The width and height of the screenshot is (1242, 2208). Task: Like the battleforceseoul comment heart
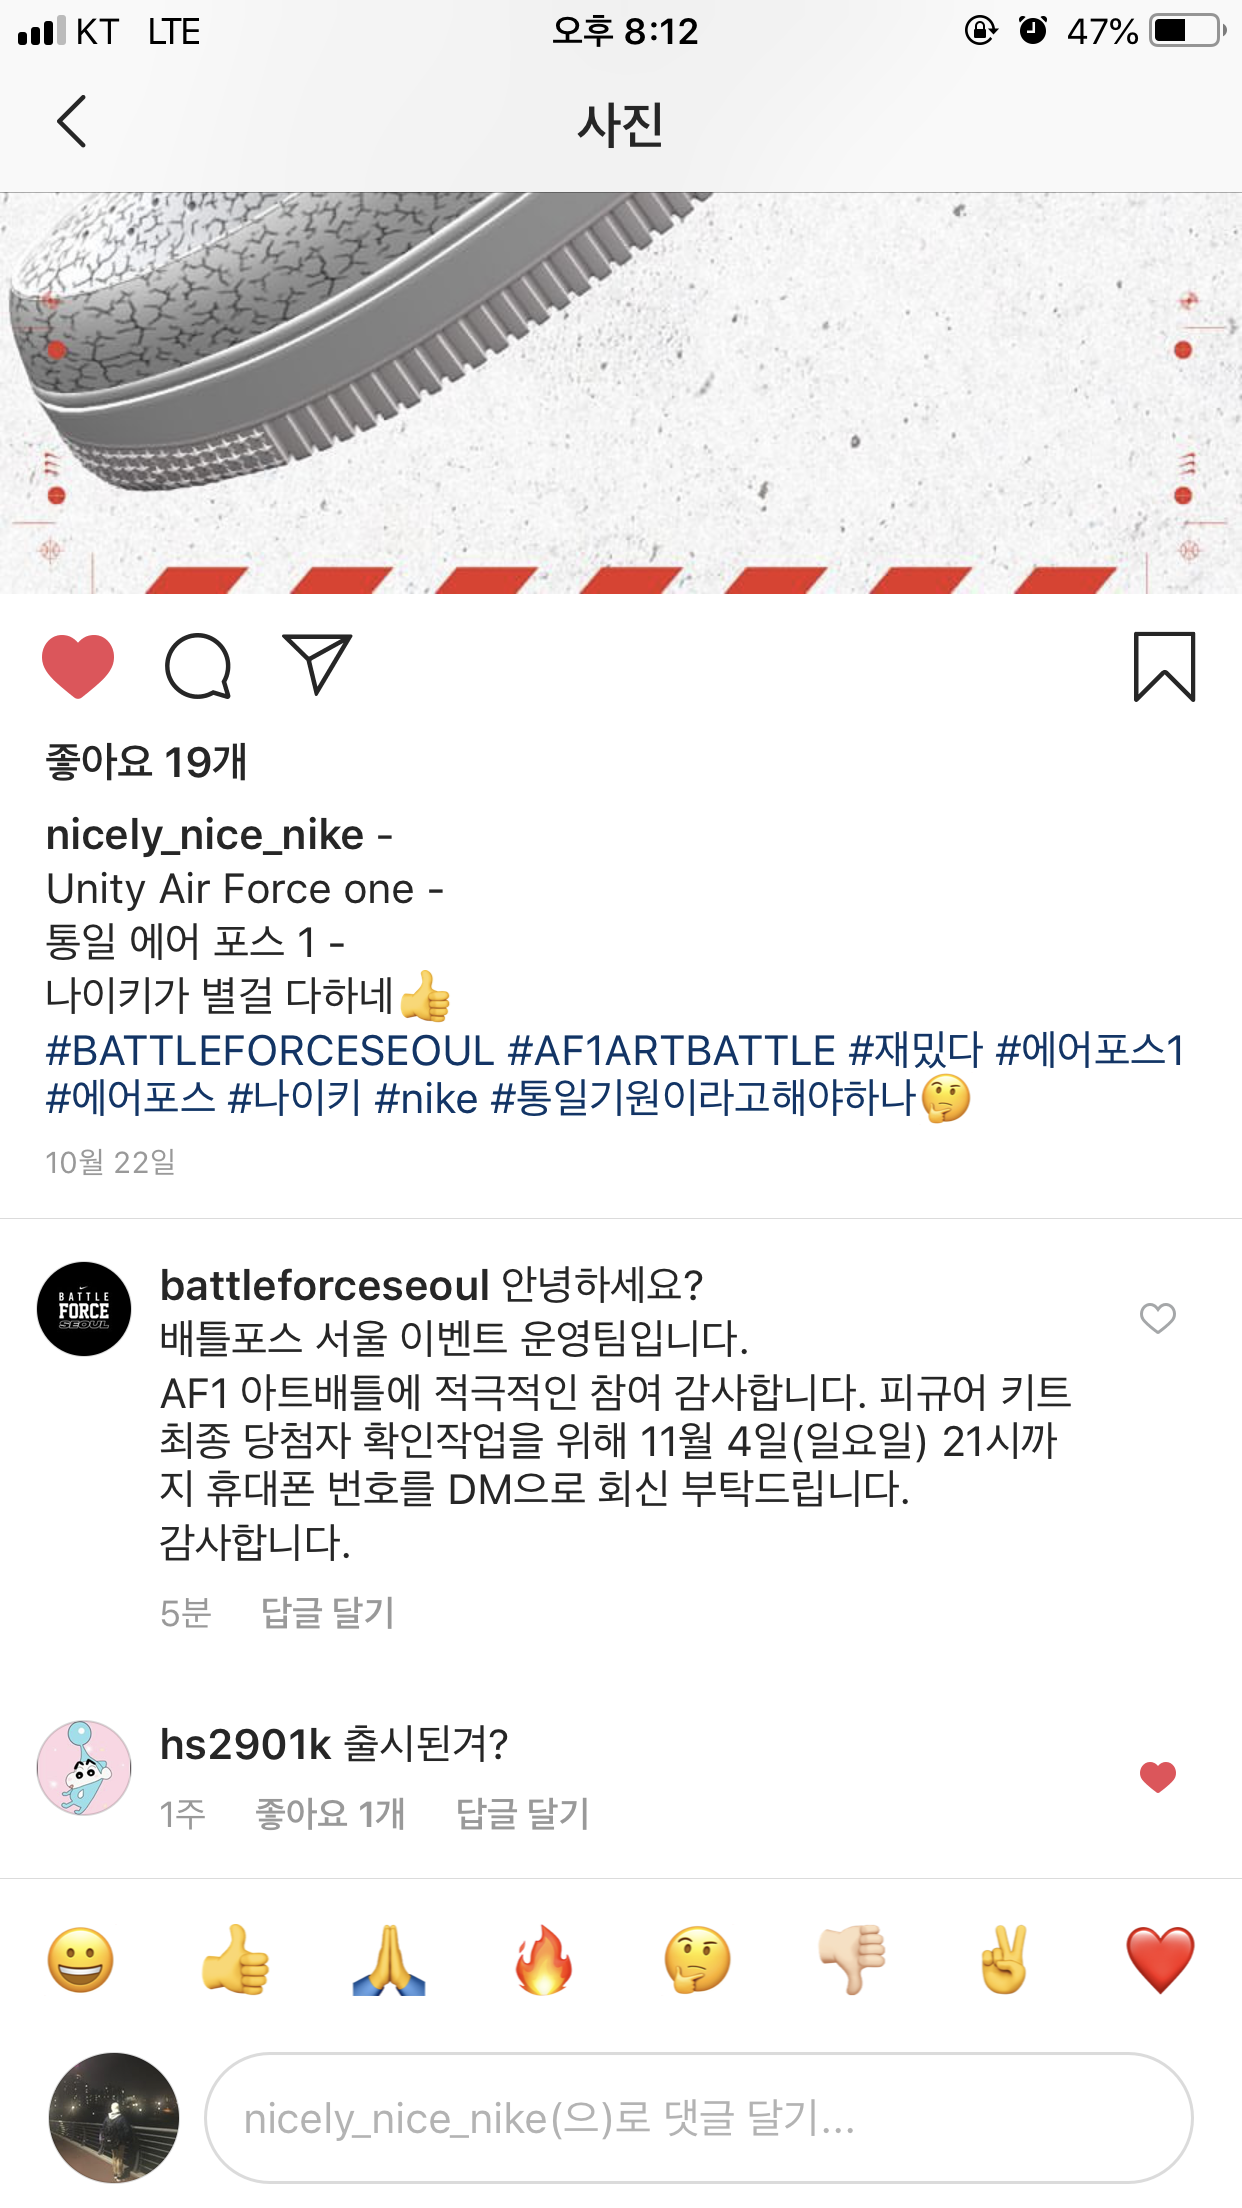coord(1158,1319)
